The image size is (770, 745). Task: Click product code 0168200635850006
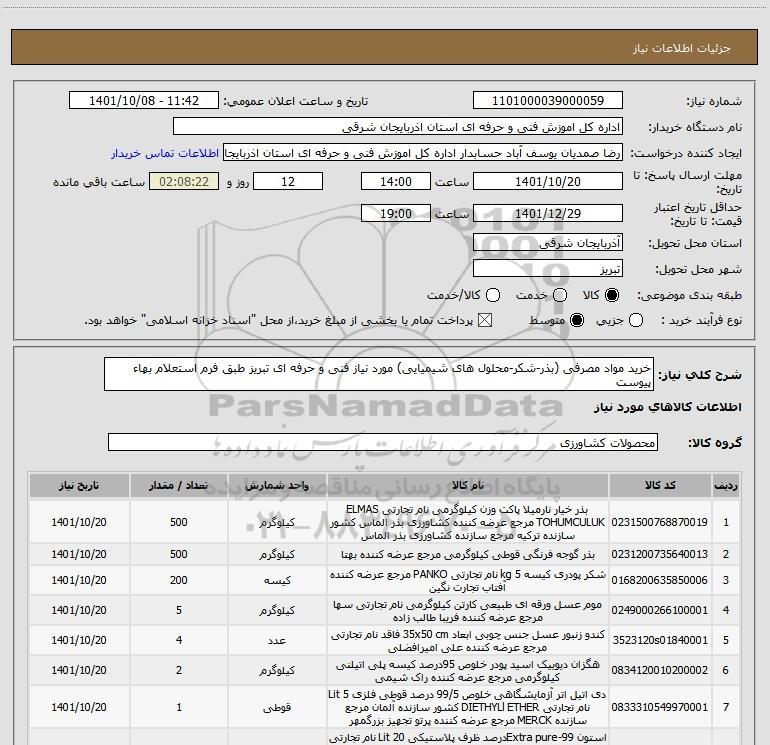(x=660, y=580)
